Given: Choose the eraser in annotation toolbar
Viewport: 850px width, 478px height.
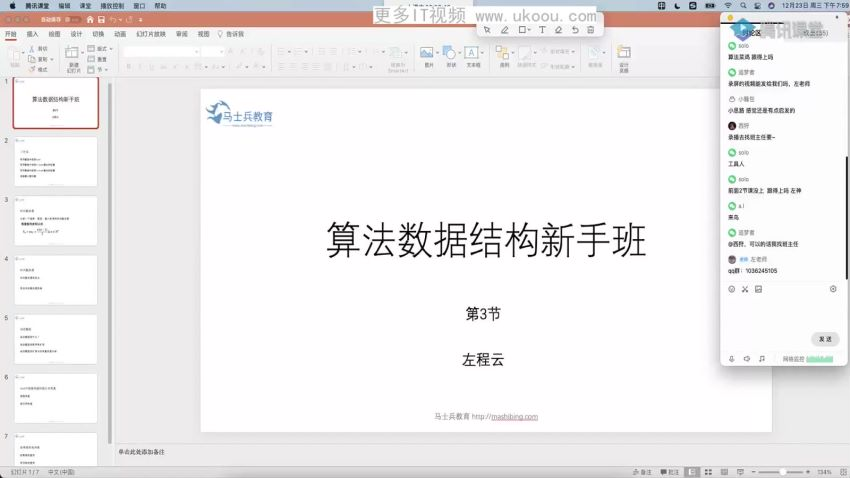Looking at the screenshot, I should point(558,30).
